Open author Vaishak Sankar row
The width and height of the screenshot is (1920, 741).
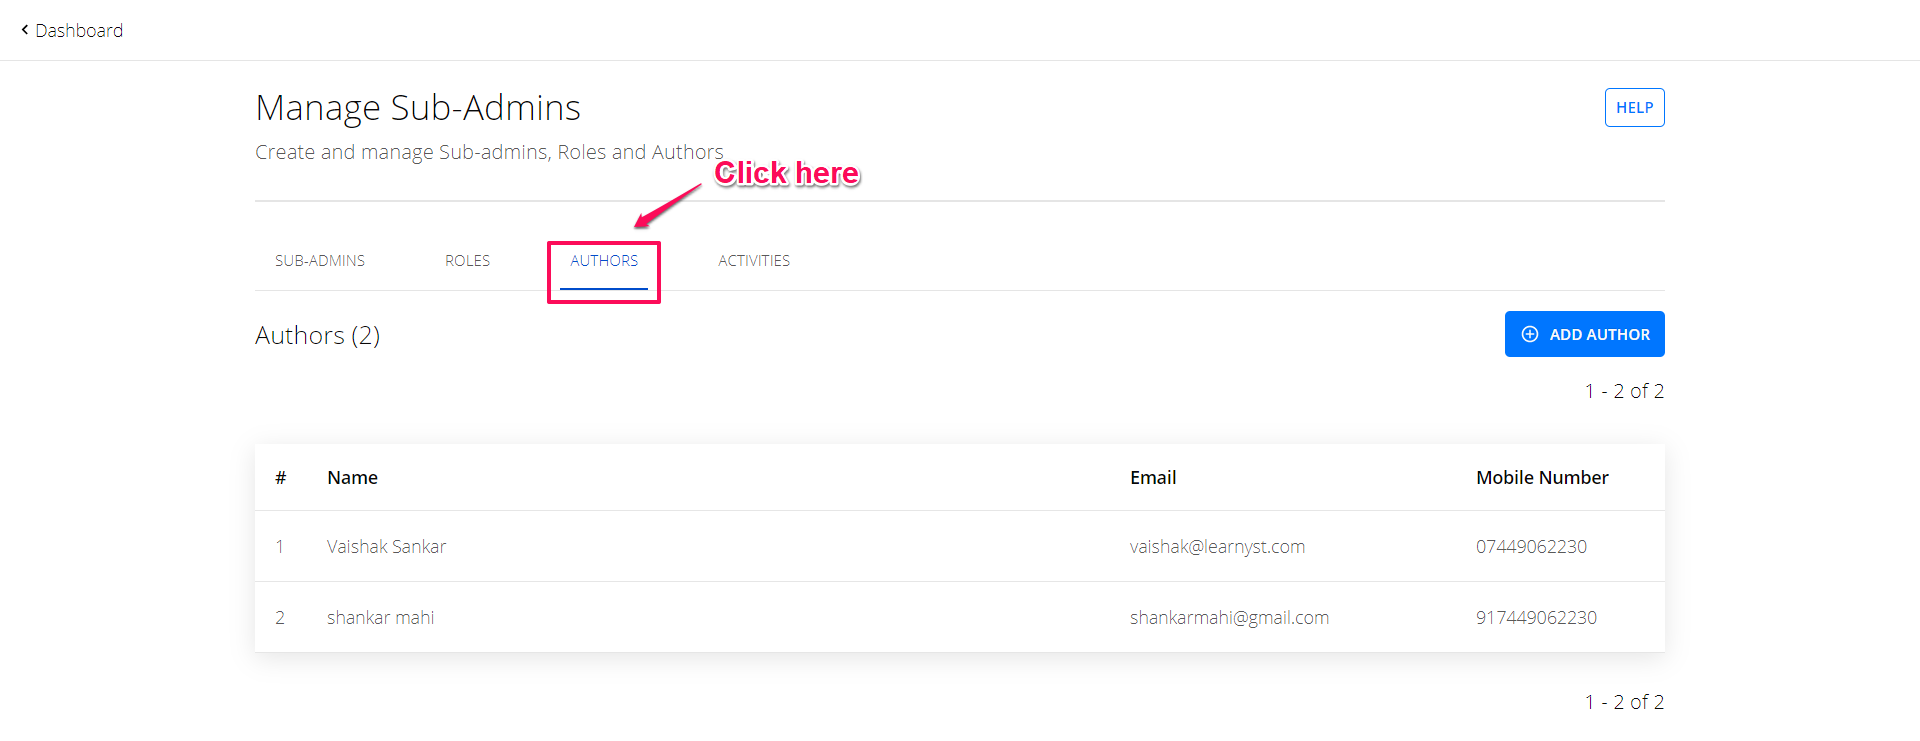pyautogui.click(x=960, y=546)
